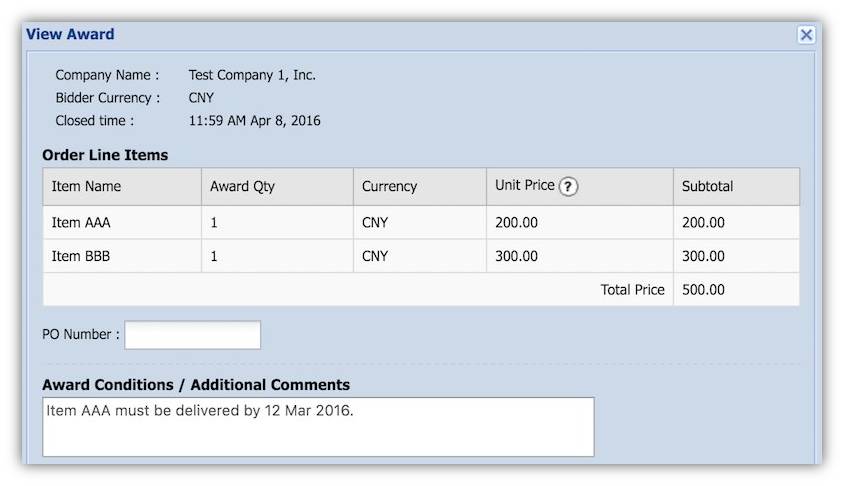Click the Unit Price column header text
This screenshot has width=844, height=486.
tap(524, 186)
